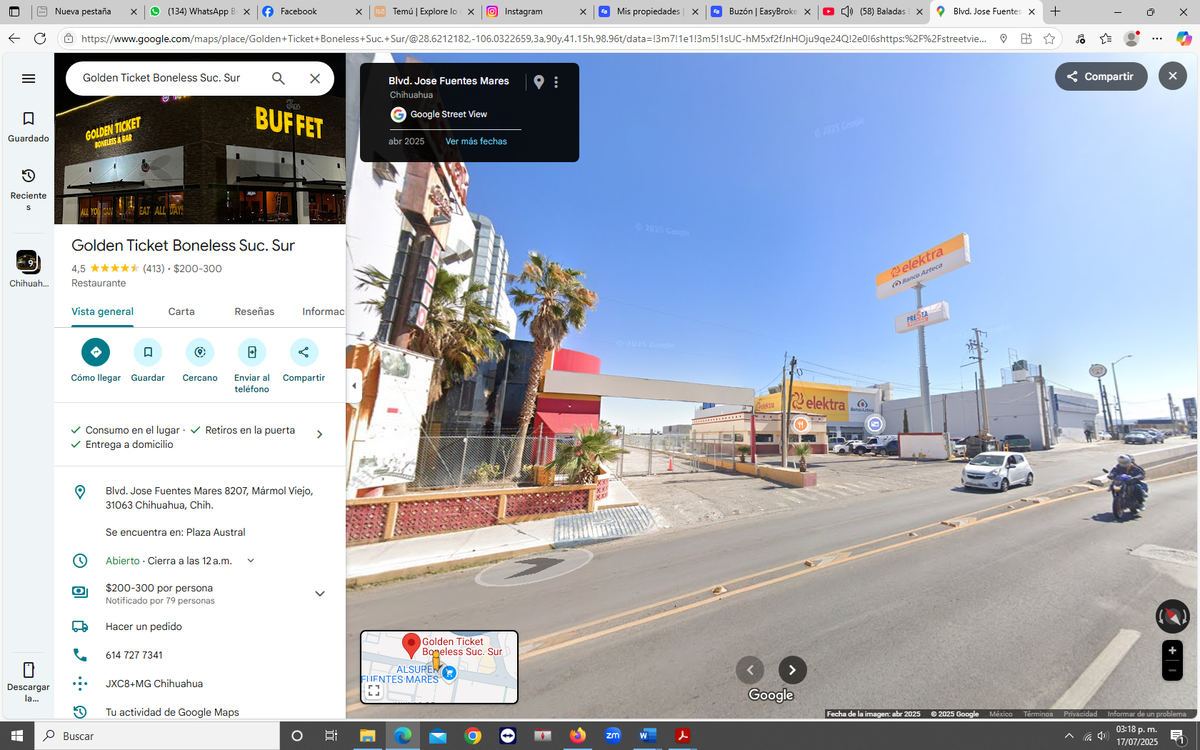The height and width of the screenshot is (750, 1200).
Task: Click the Compartir button over Street View
Action: pos(1101,76)
